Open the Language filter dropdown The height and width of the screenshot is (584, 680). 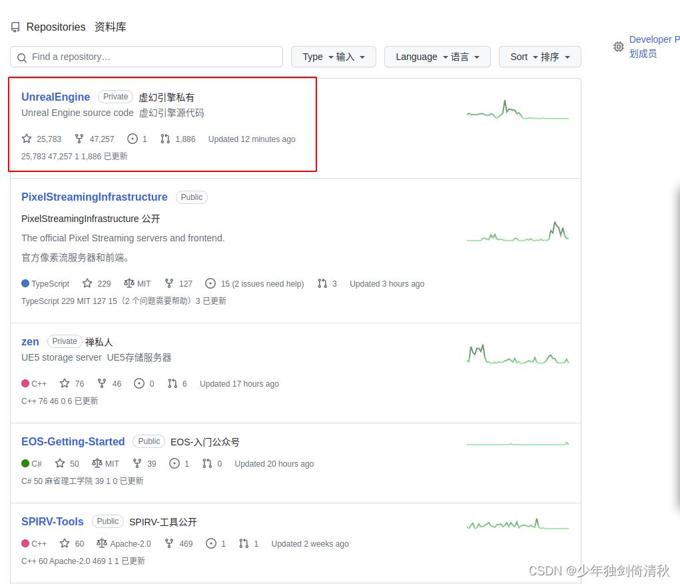437,57
